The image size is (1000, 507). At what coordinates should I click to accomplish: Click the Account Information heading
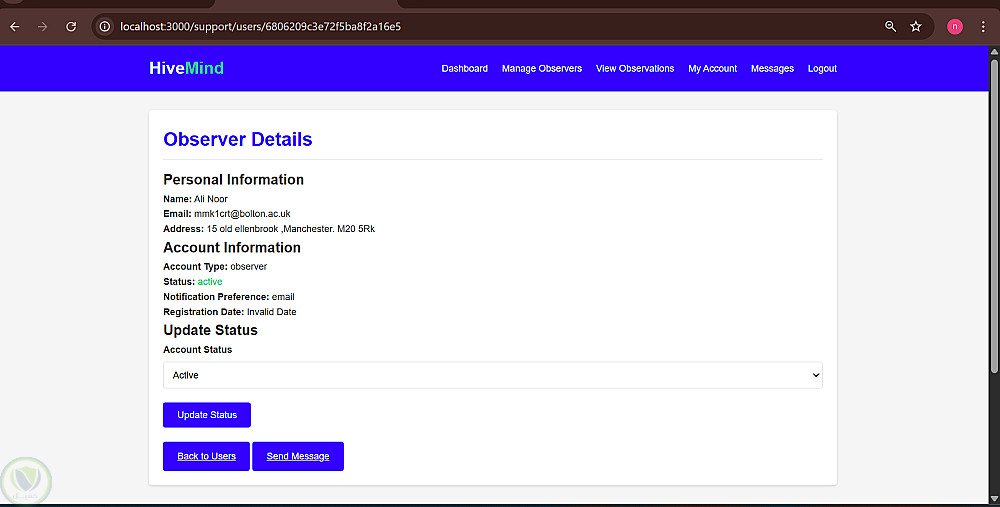pyautogui.click(x=232, y=247)
